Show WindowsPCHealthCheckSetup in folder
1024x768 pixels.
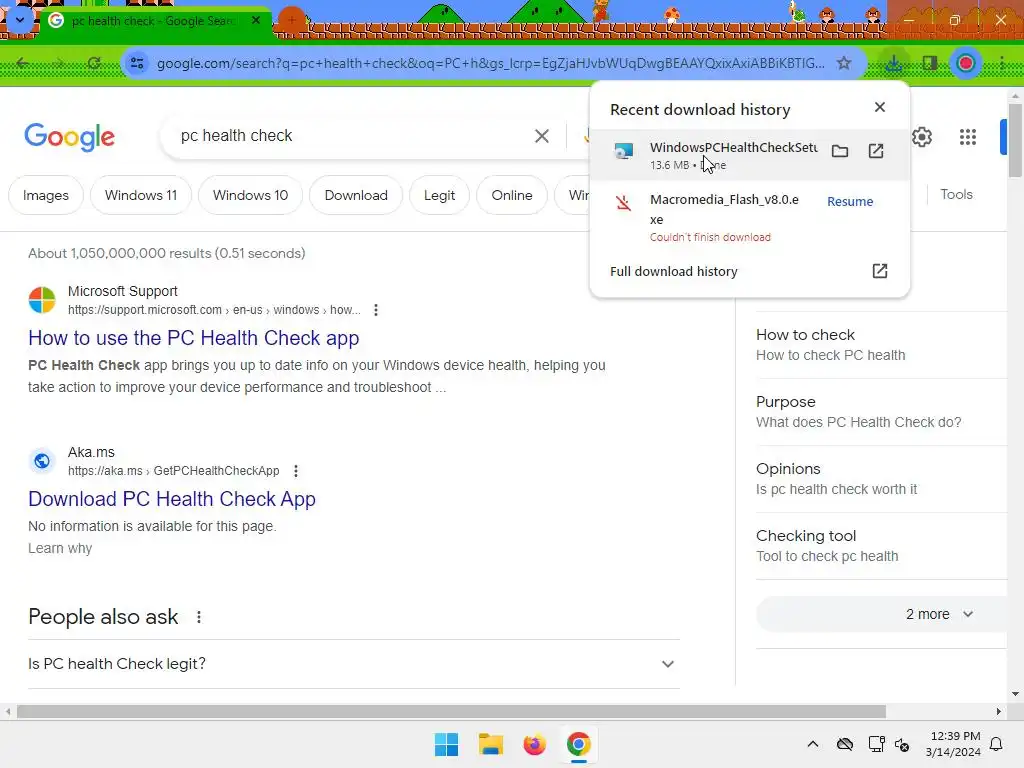pyautogui.click(x=840, y=152)
